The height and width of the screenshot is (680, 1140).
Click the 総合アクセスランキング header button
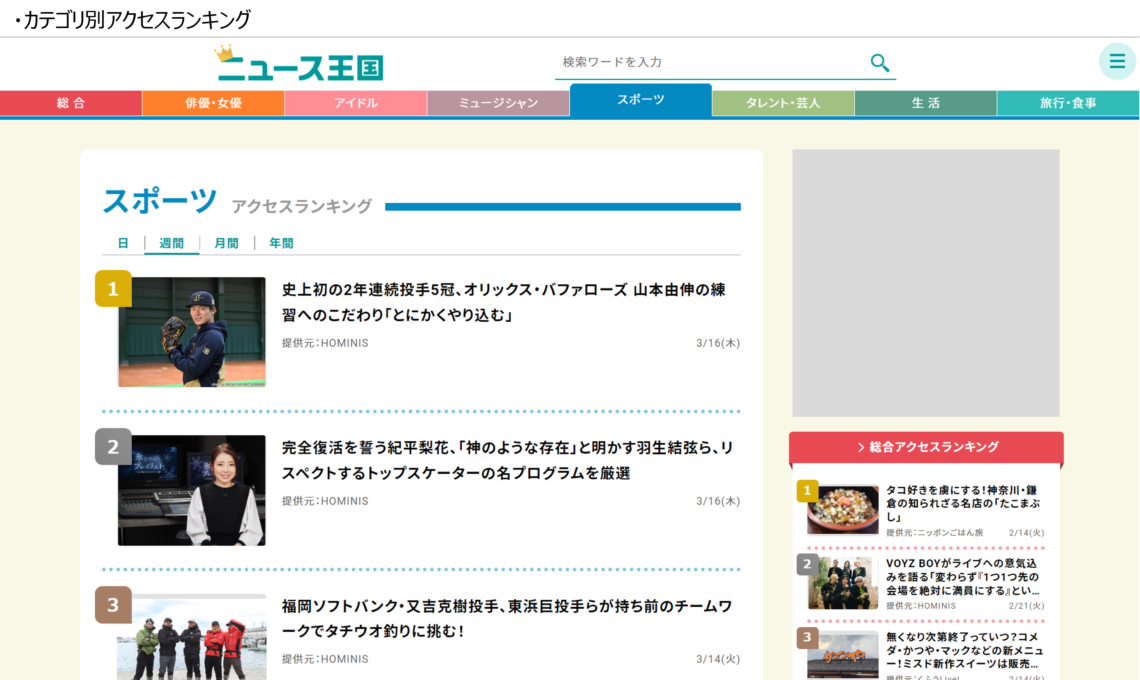(926, 447)
